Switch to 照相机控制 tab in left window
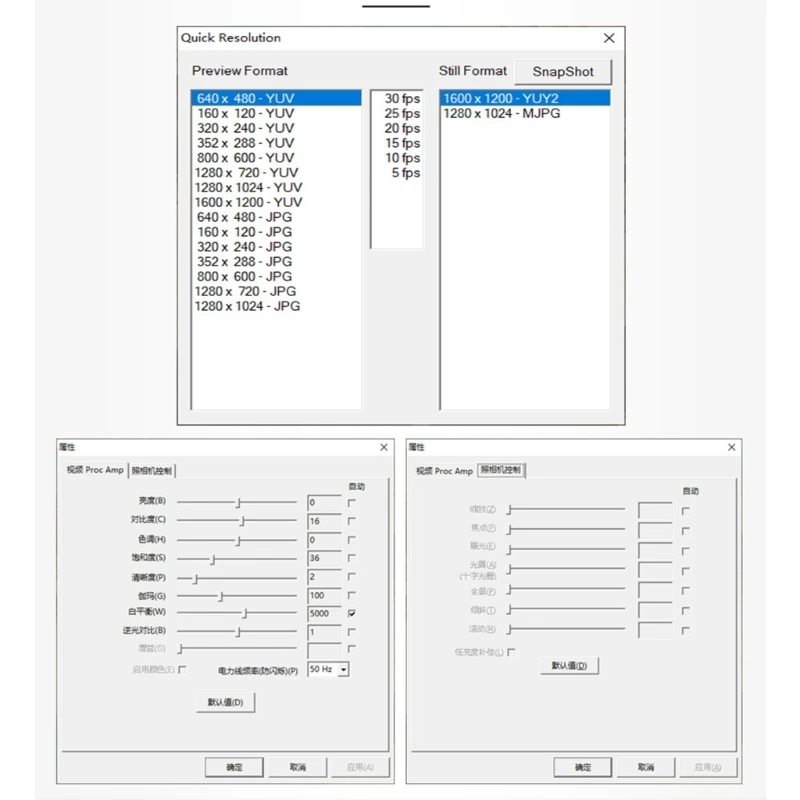Image resolution: width=800 pixels, height=800 pixels. (x=152, y=470)
